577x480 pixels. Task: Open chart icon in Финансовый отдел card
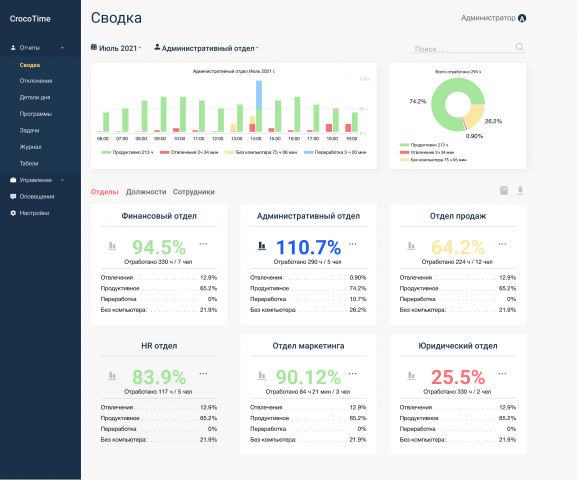pos(112,246)
